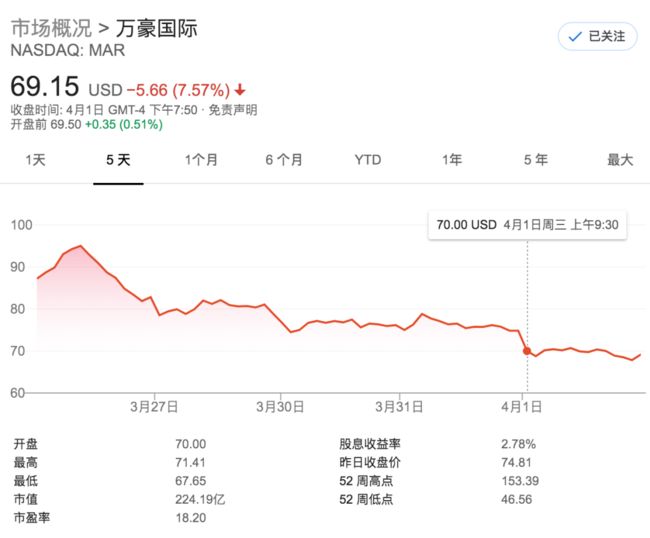View the 5 年 chart range
The width and height of the screenshot is (650, 538).
click(x=536, y=160)
